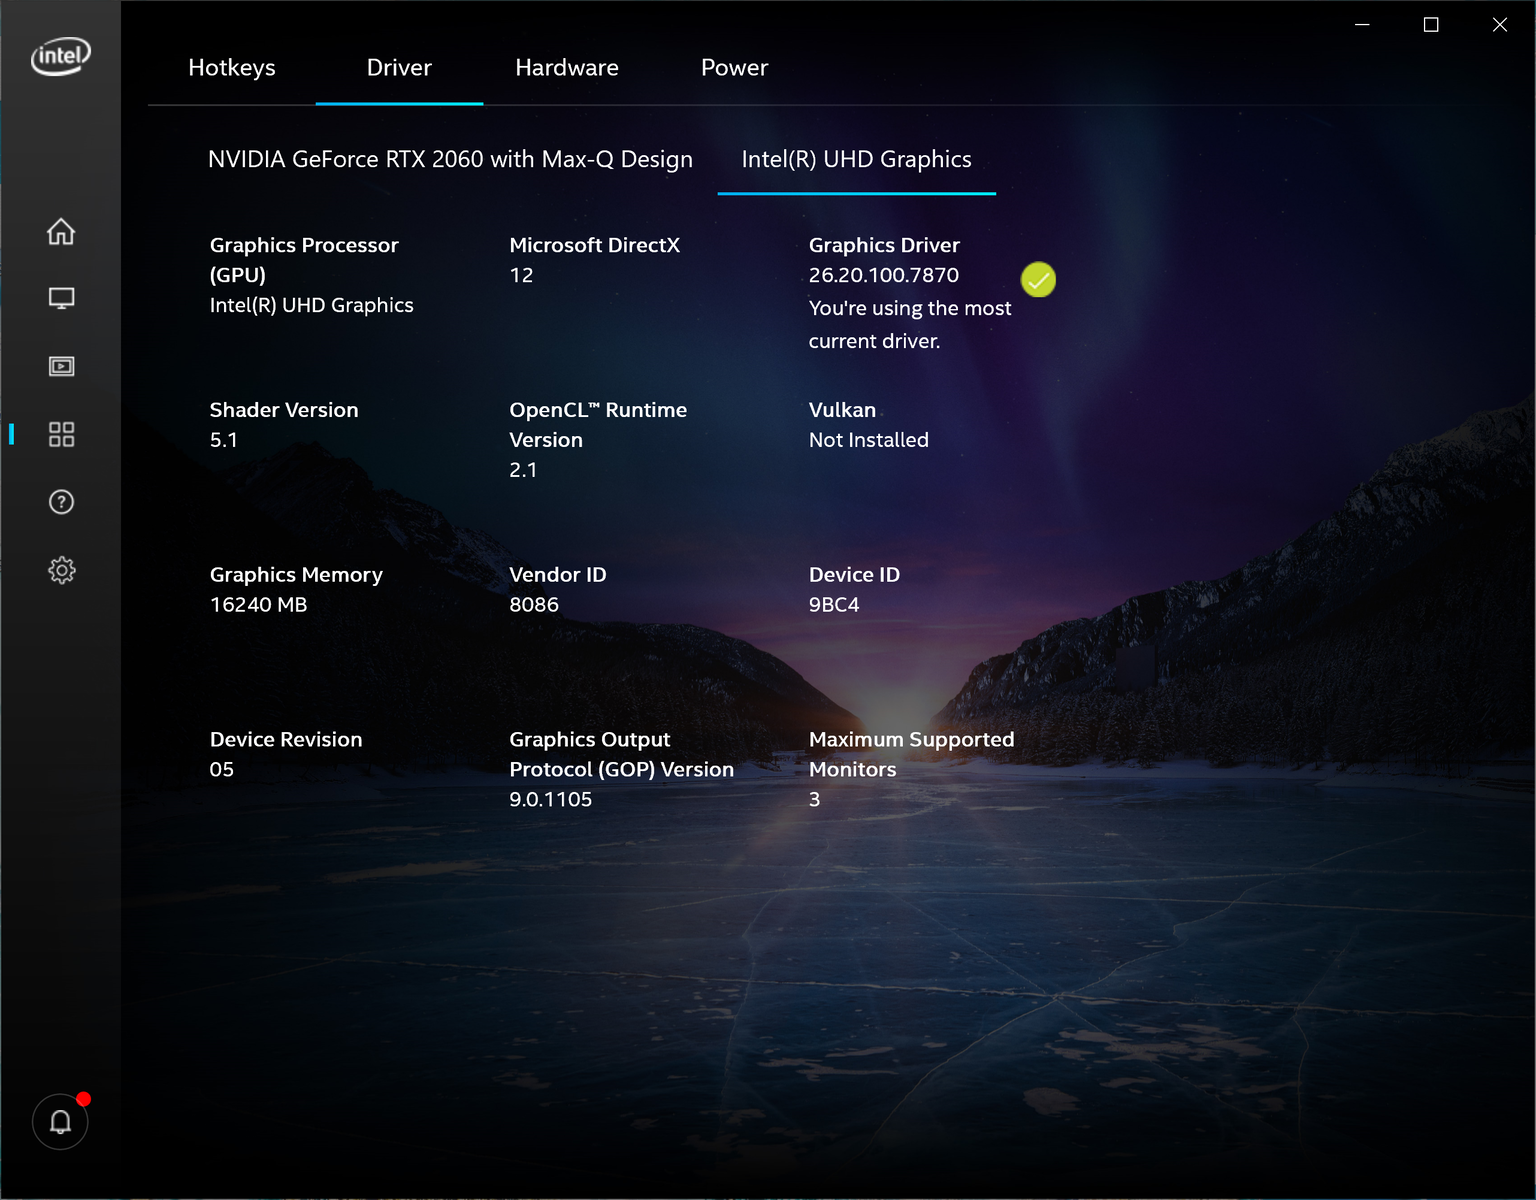Click the Intel logo
1536x1200 pixels.
[61, 56]
